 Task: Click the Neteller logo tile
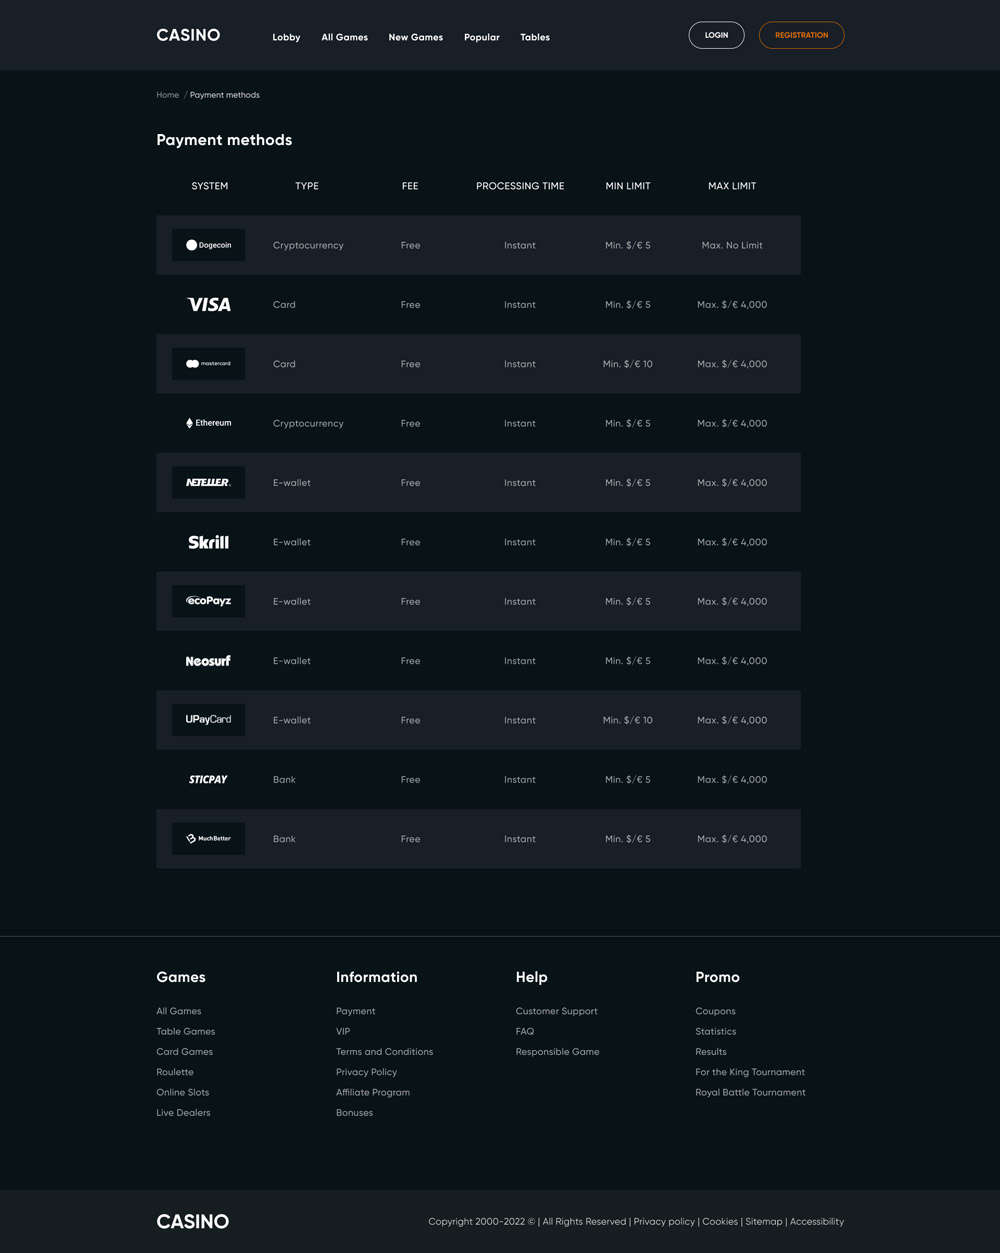click(x=208, y=483)
